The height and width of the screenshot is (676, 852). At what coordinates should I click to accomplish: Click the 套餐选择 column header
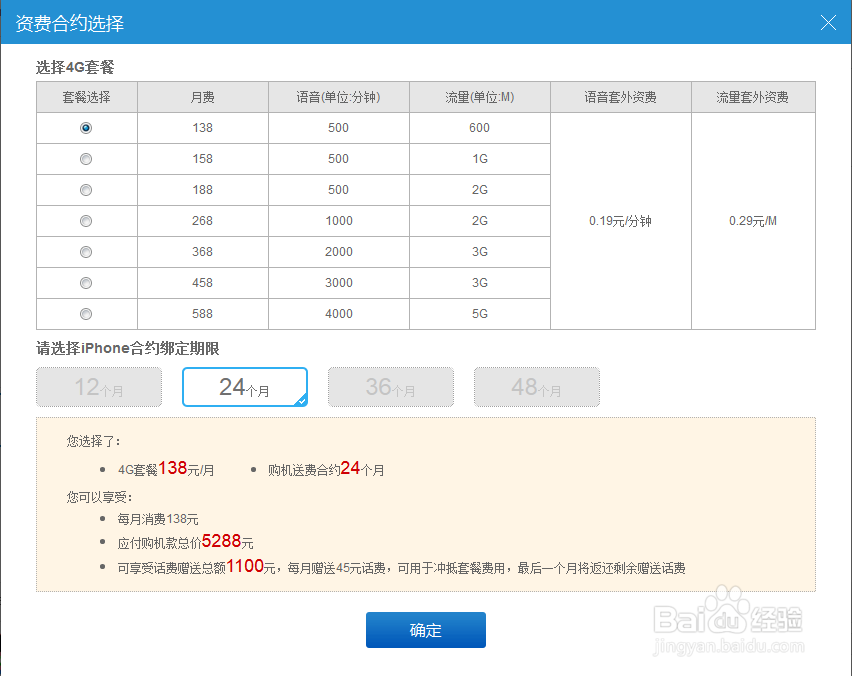pyautogui.click(x=85, y=97)
